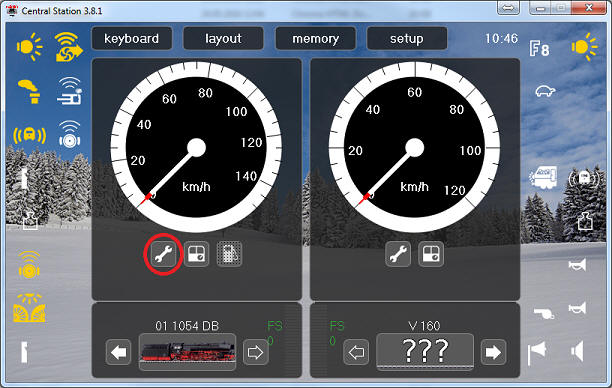
Task: Open the setup button
Action: click(x=407, y=38)
